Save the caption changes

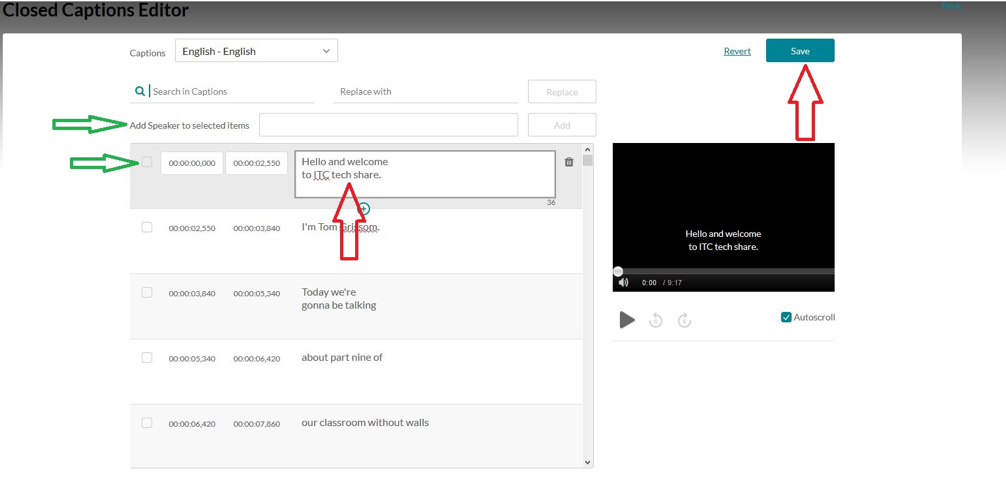[800, 51]
